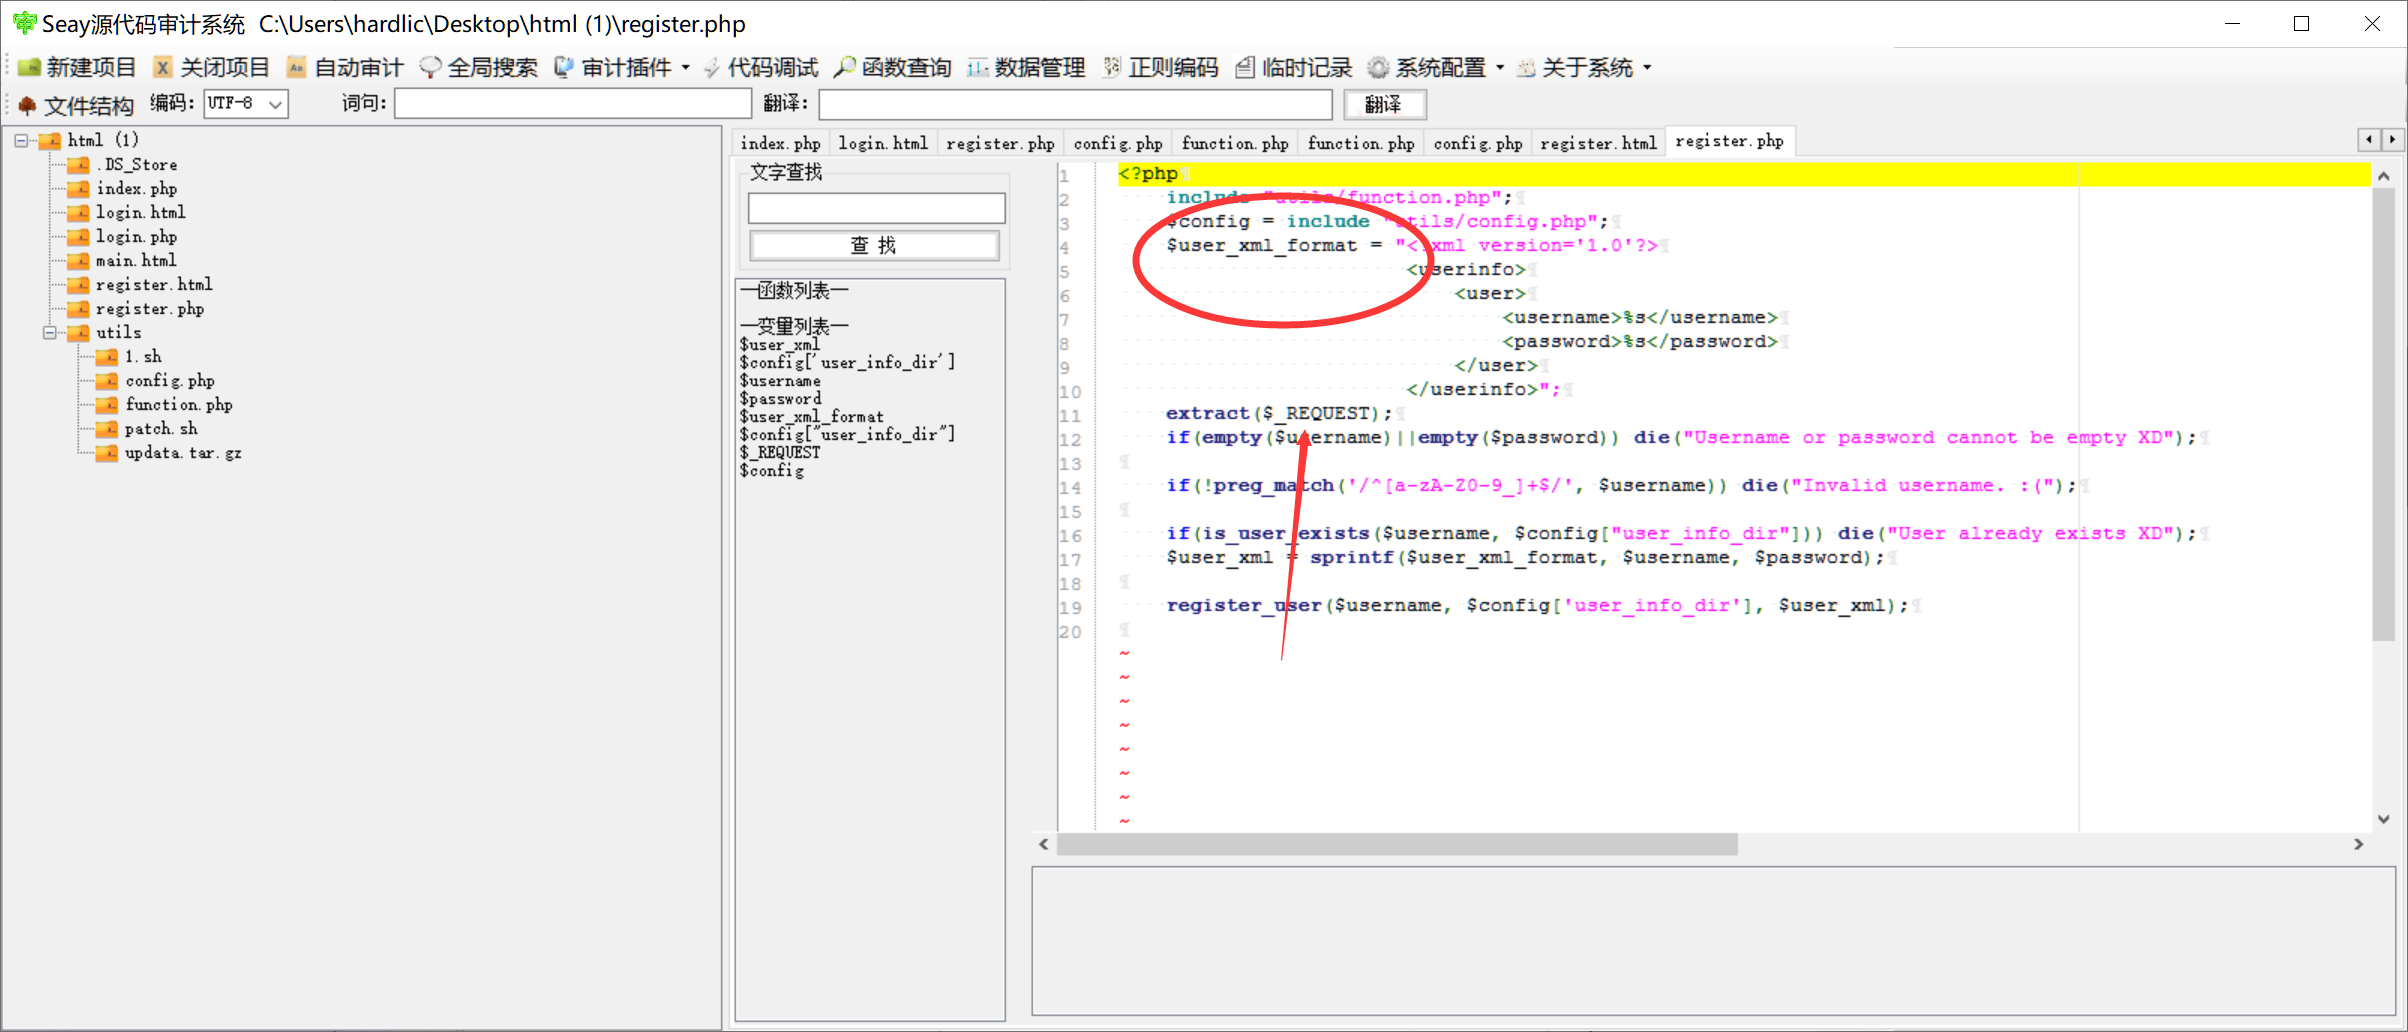Click the editor scroll down arrow

click(2384, 819)
